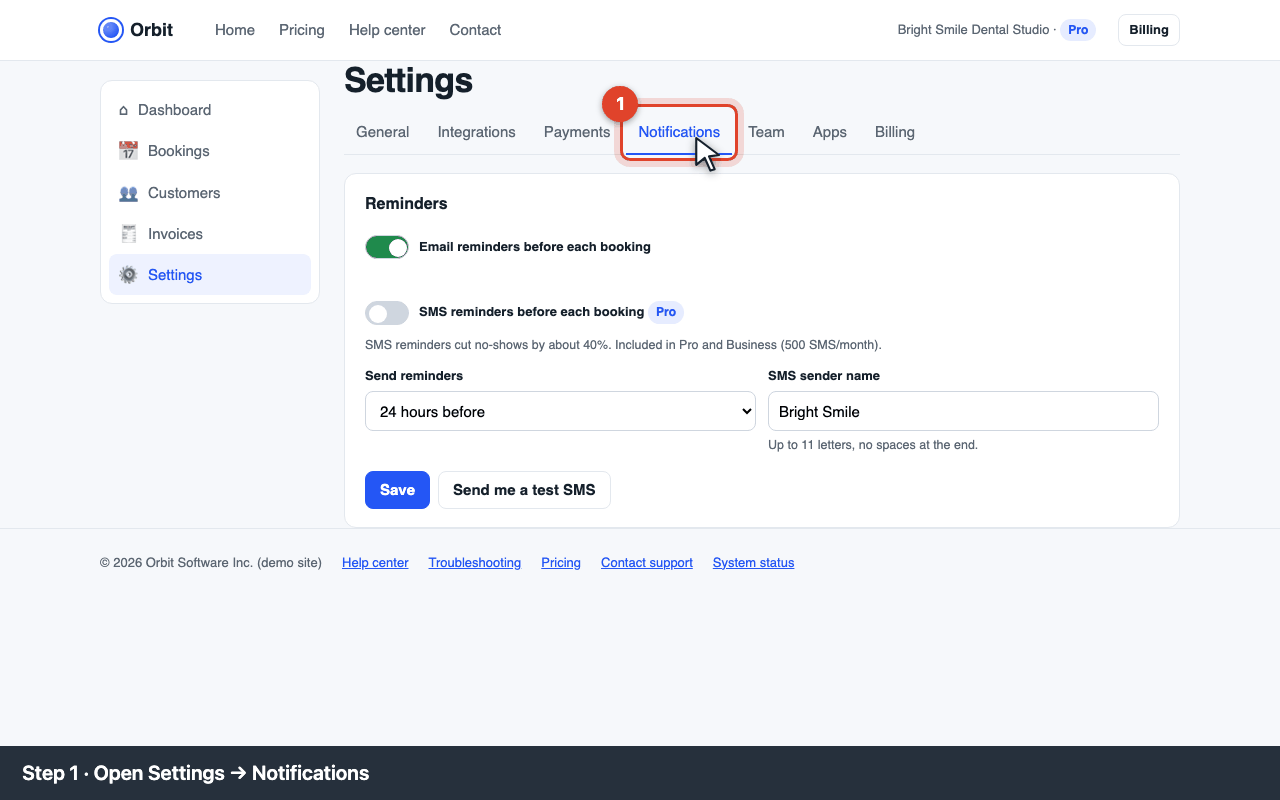Open Bookings in the sidebar
1280x800 pixels.
210,151
